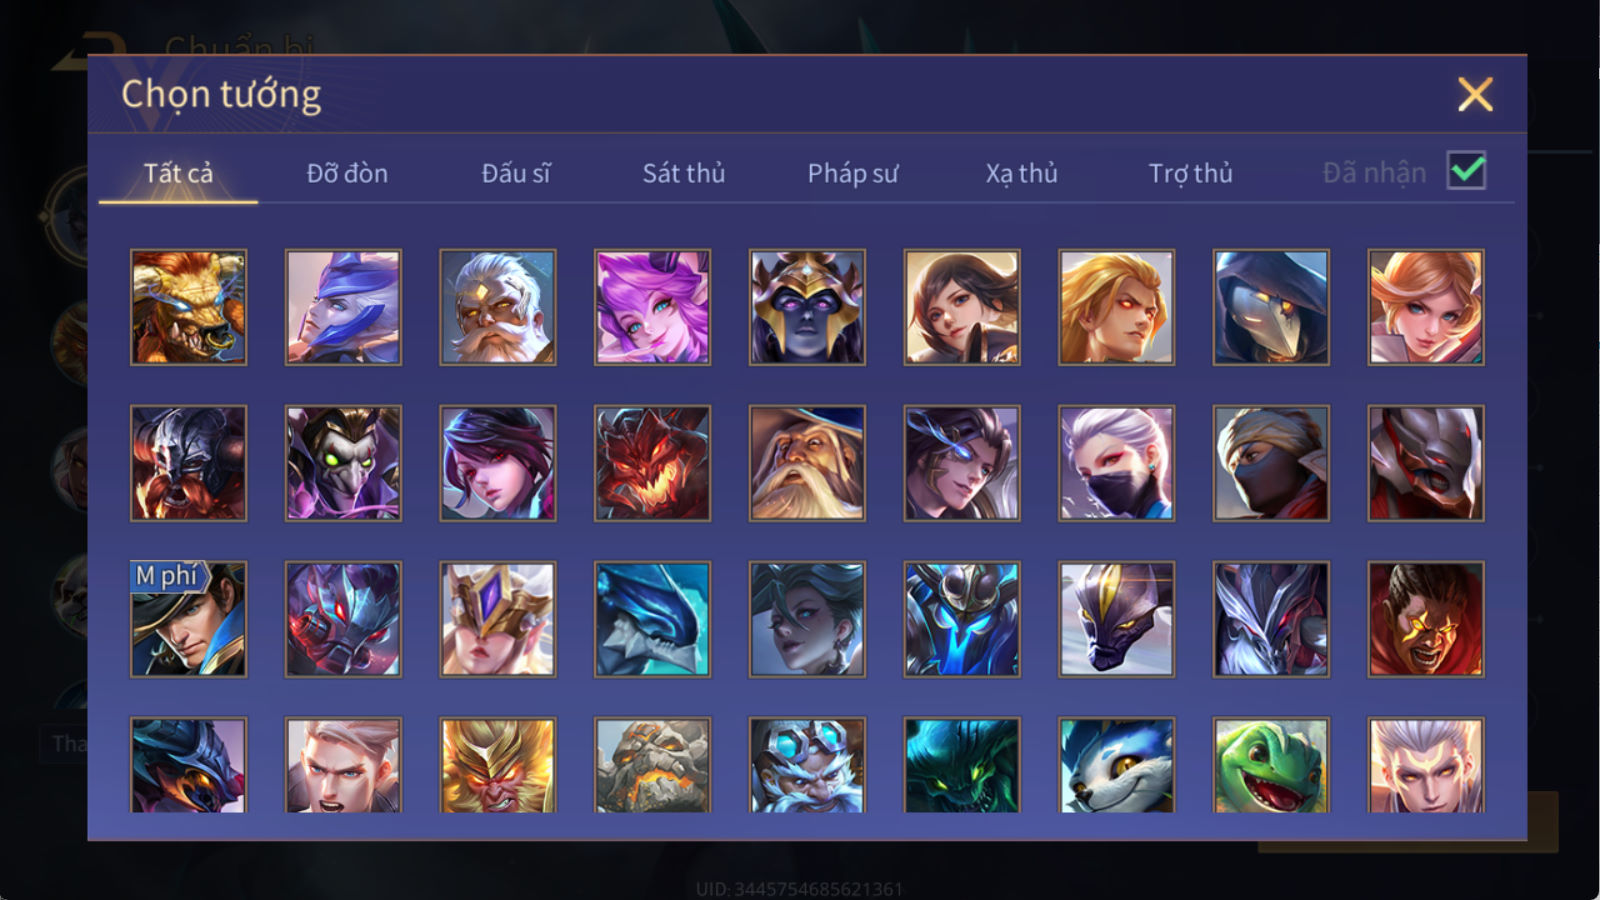Filter heroes by Sát thủ tab
Image resolution: width=1600 pixels, height=900 pixels.
pos(683,173)
